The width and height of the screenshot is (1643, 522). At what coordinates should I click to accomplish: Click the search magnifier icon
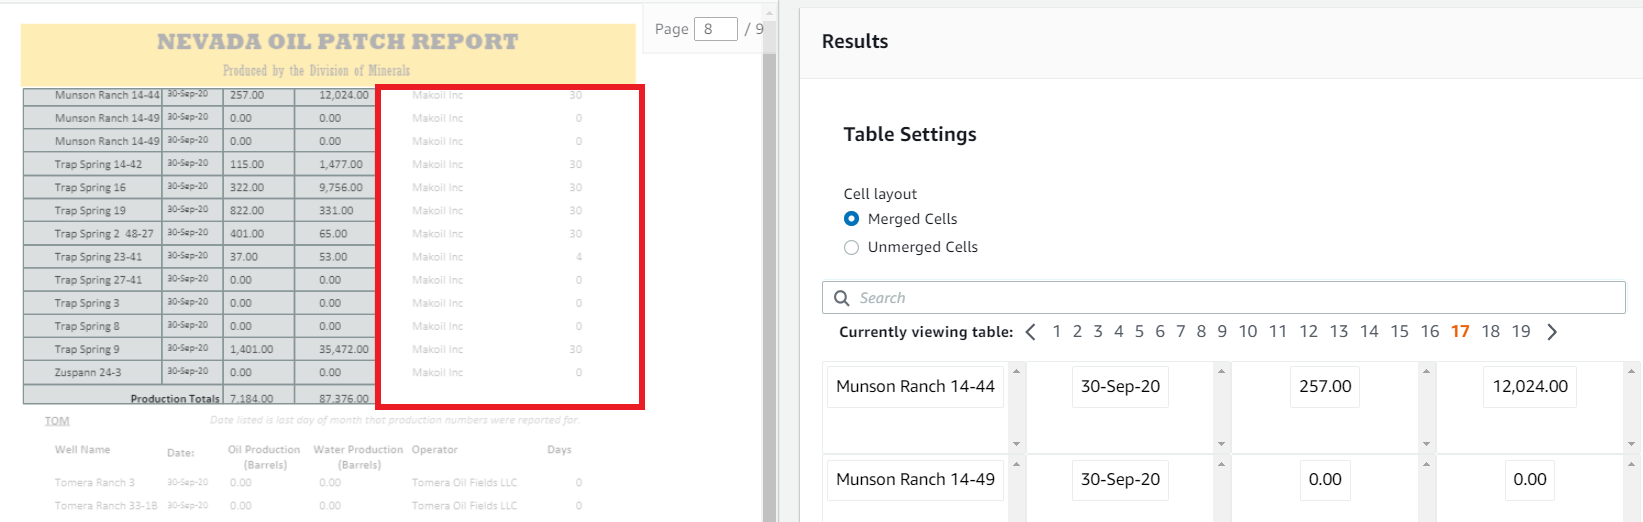(842, 298)
